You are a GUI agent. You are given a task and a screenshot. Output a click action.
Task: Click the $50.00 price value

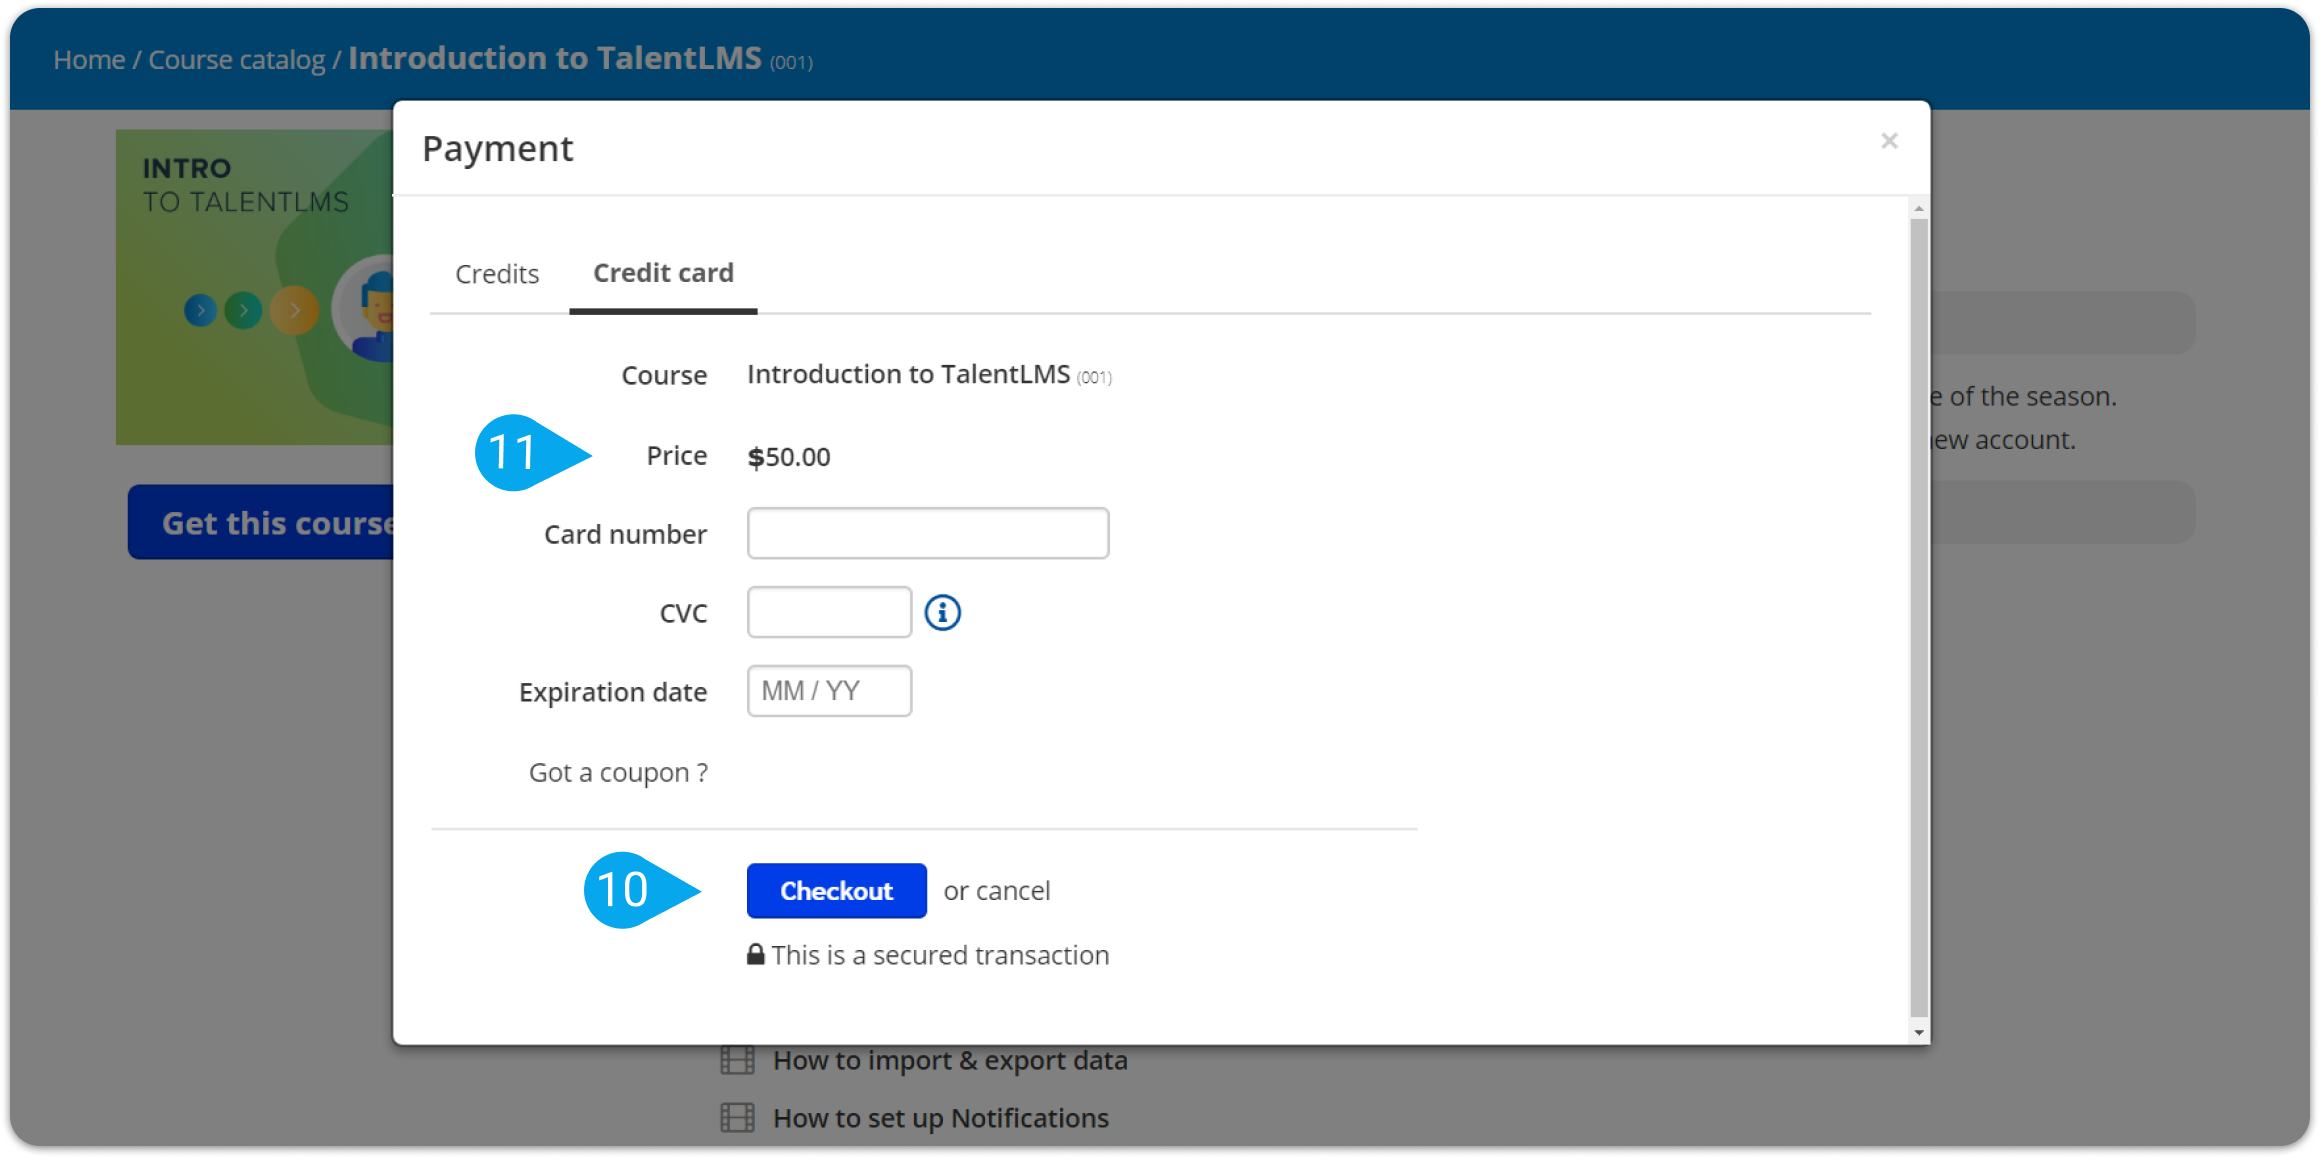click(x=789, y=457)
